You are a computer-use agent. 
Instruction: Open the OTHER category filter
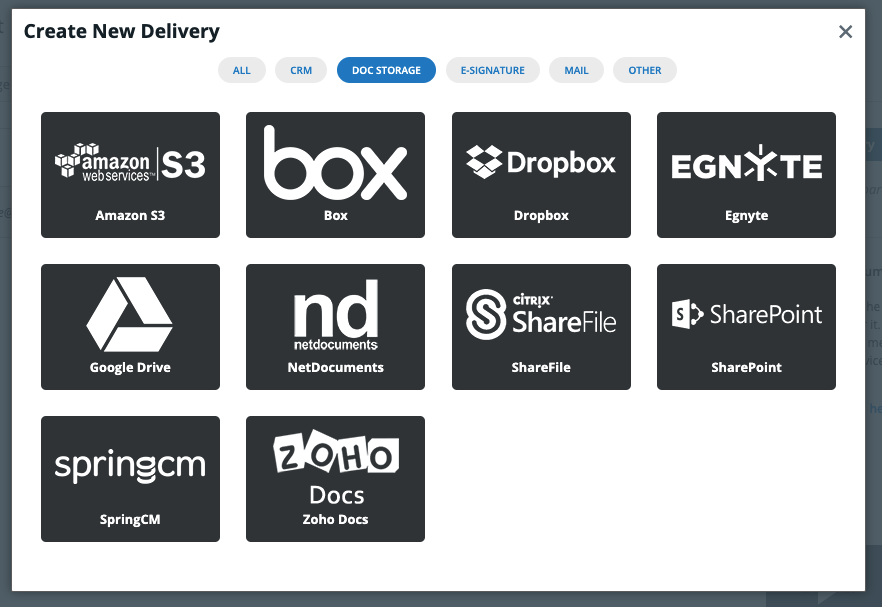click(645, 70)
